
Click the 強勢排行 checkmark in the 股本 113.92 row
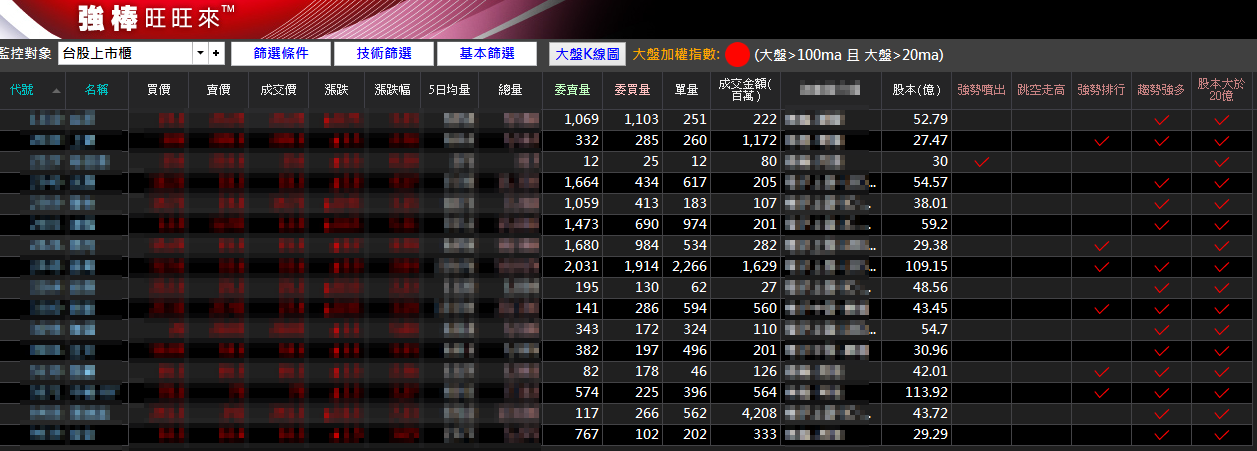(1101, 393)
